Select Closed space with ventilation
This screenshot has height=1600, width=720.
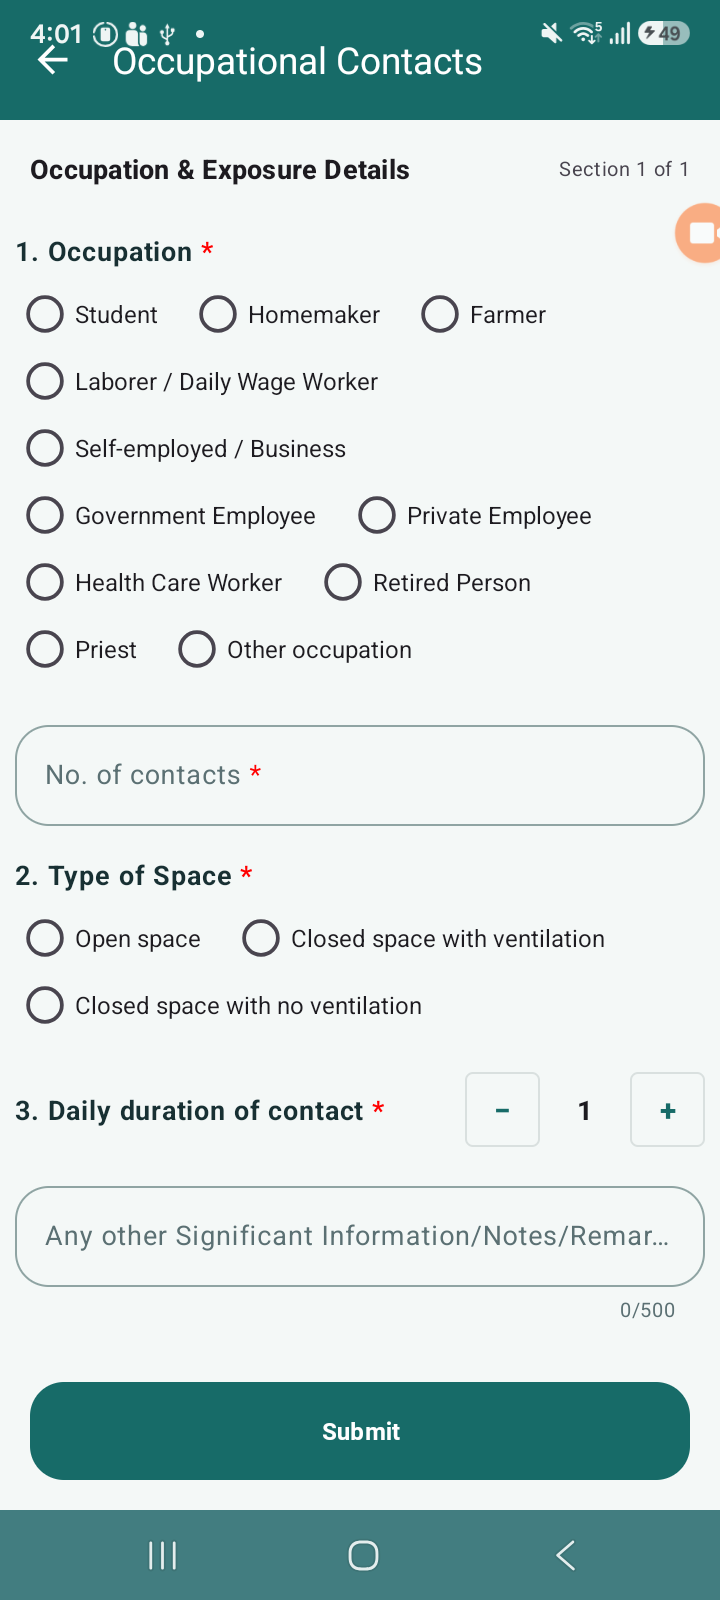424,938
